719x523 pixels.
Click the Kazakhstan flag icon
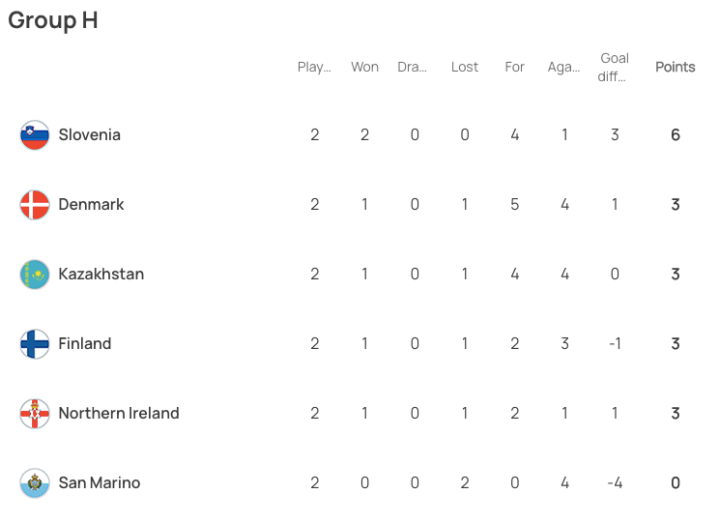(x=35, y=274)
